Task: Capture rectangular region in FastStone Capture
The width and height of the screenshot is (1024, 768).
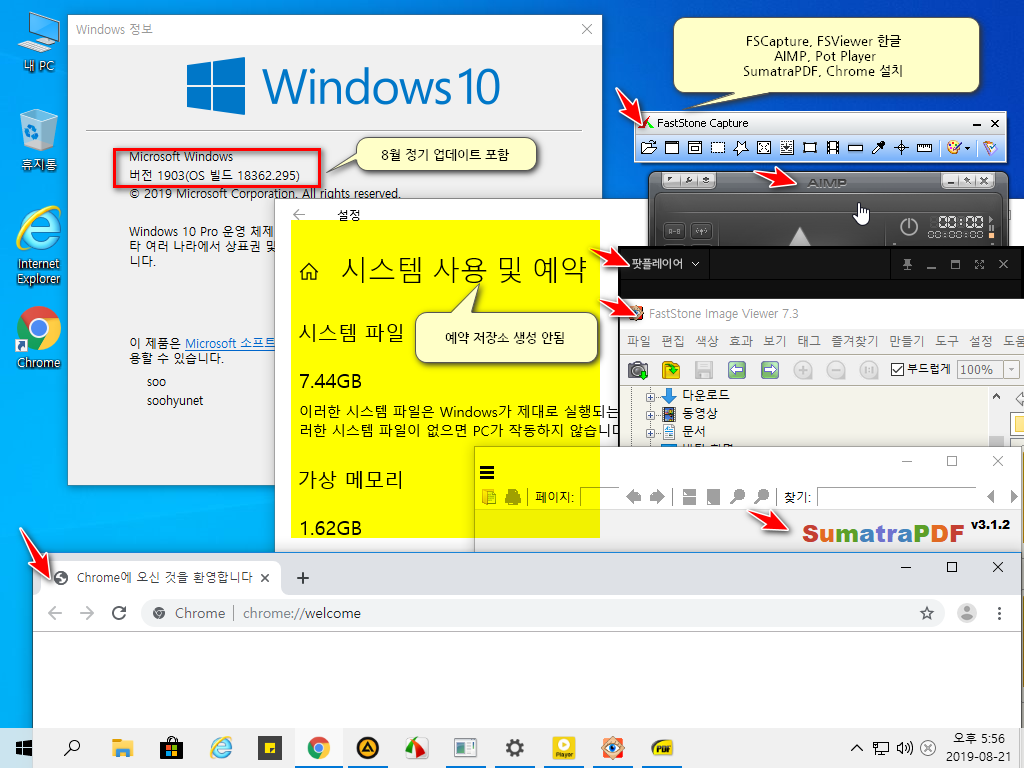Action: [x=718, y=148]
